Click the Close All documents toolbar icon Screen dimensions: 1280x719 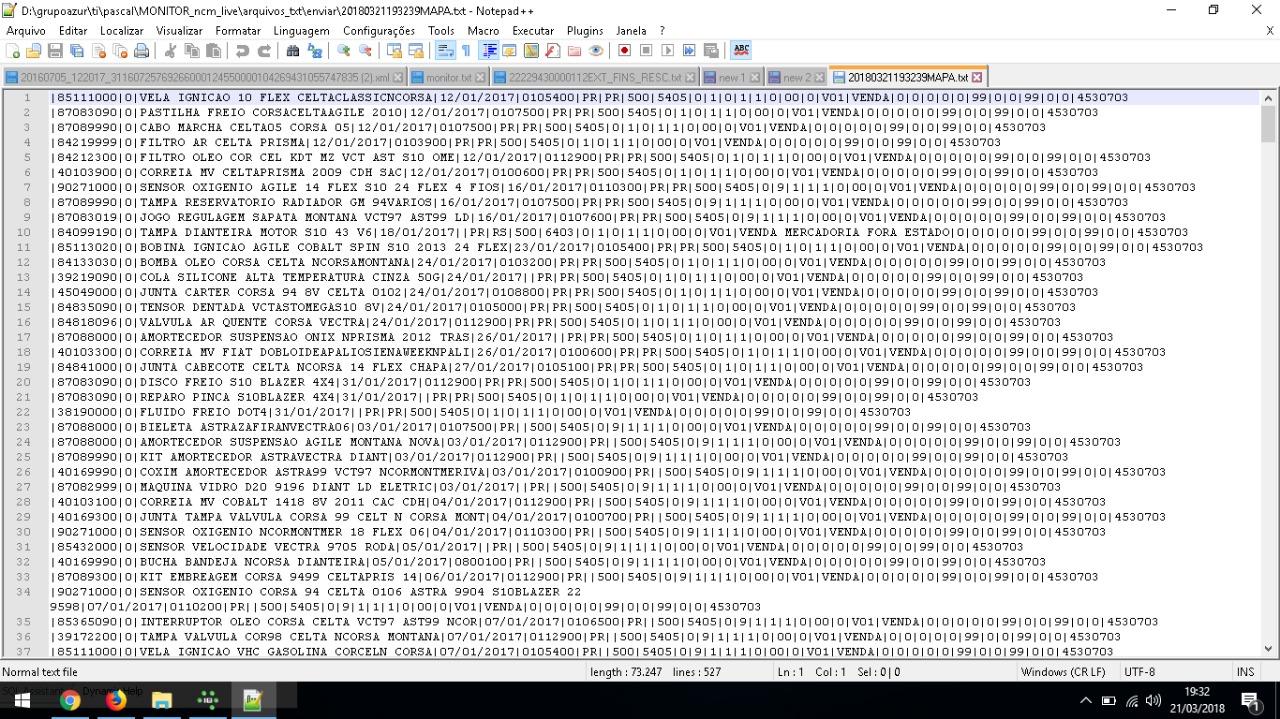click(120, 51)
